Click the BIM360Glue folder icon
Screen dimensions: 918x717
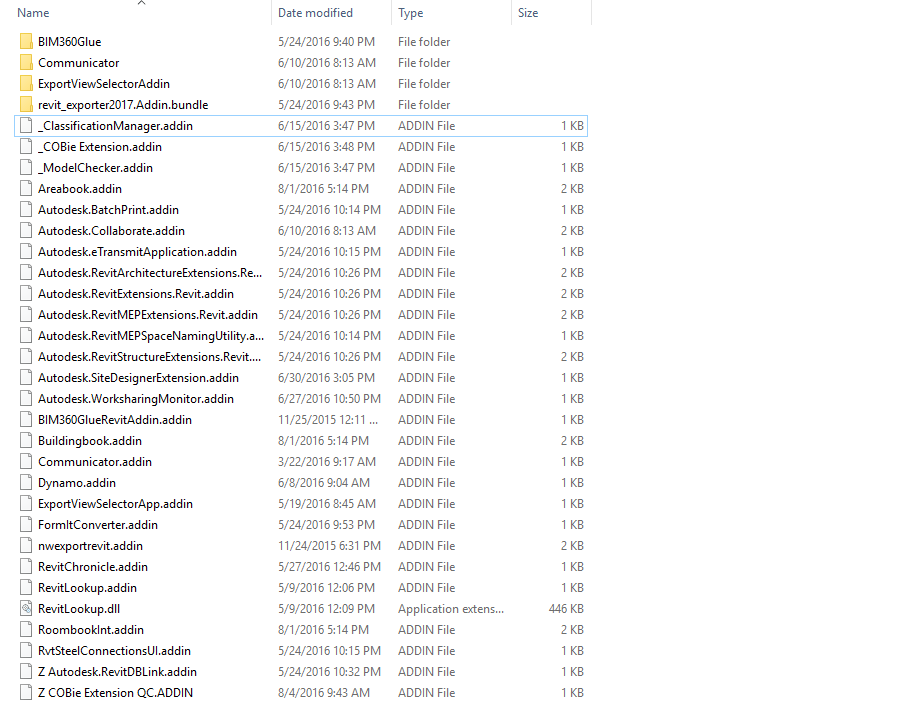[x=26, y=42]
